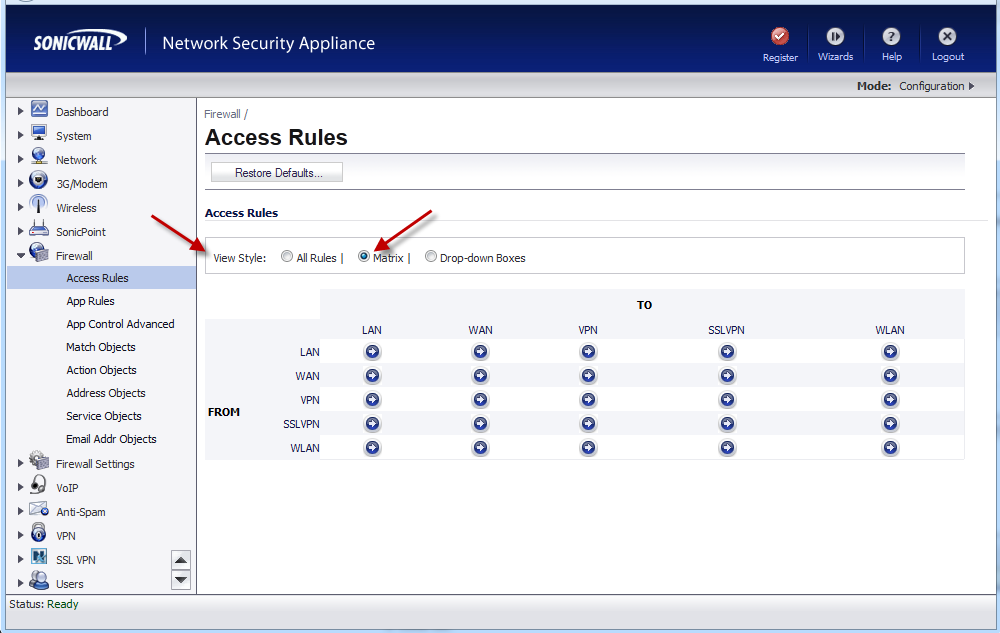
Task: Open the LAN to WLAN rules arrow
Action: pos(890,351)
